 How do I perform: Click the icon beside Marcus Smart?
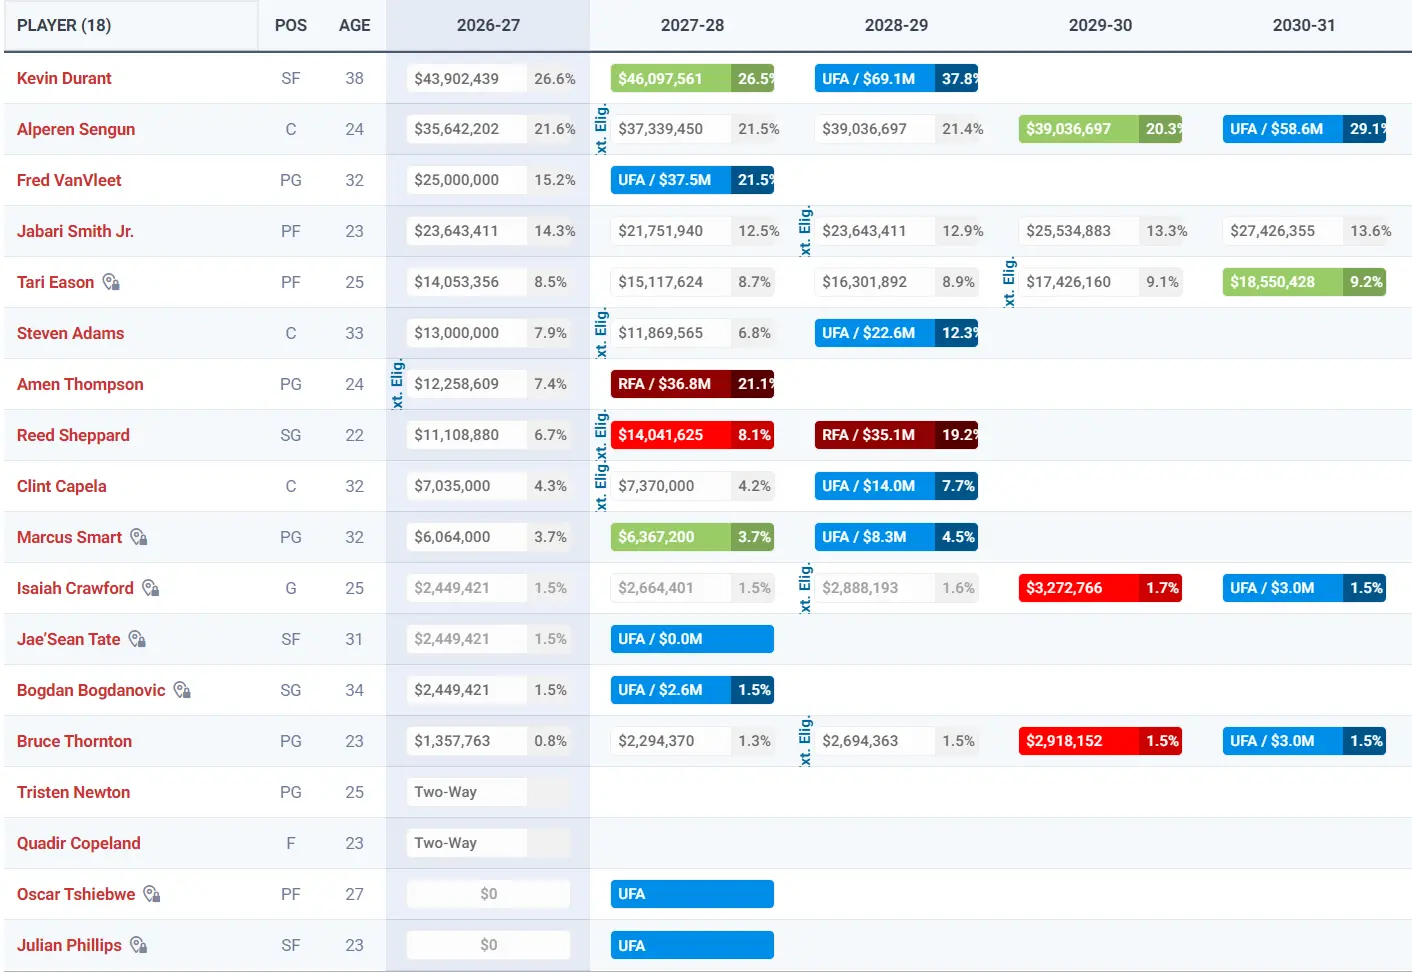139,538
